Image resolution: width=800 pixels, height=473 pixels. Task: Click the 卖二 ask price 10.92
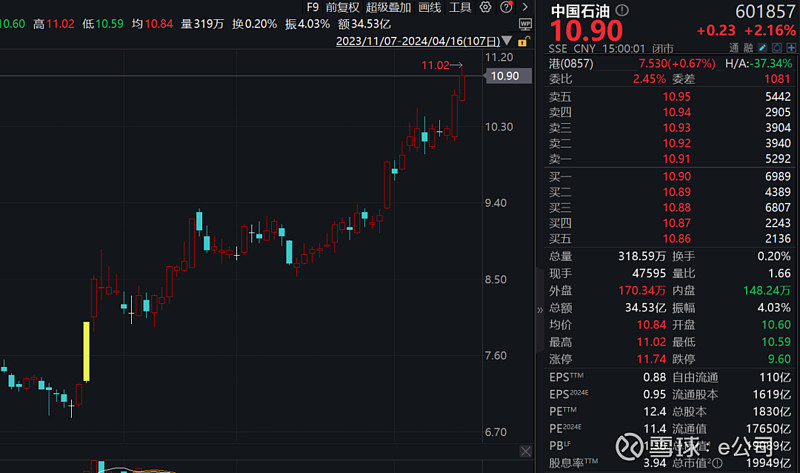[x=677, y=143]
